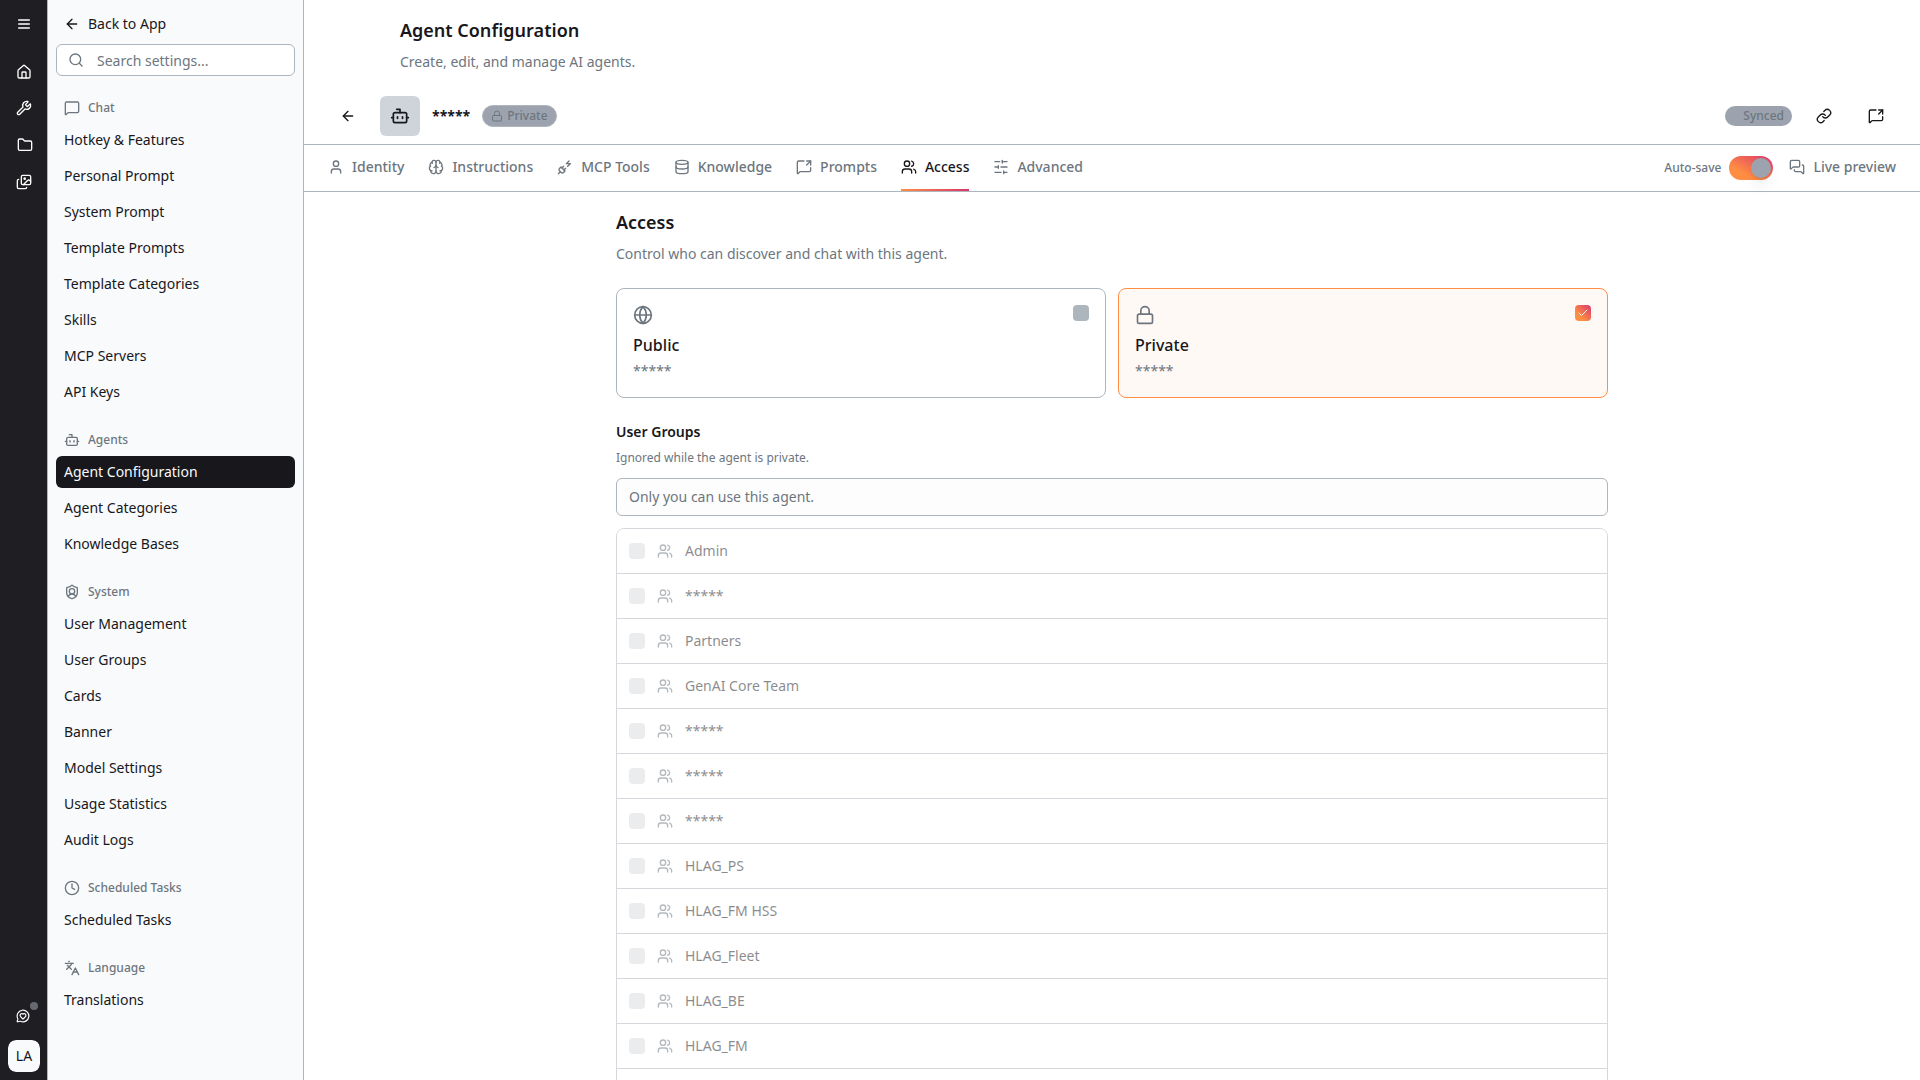Select the Public access card
Viewport: 1920px width, 1080px height.
(860, 343)
